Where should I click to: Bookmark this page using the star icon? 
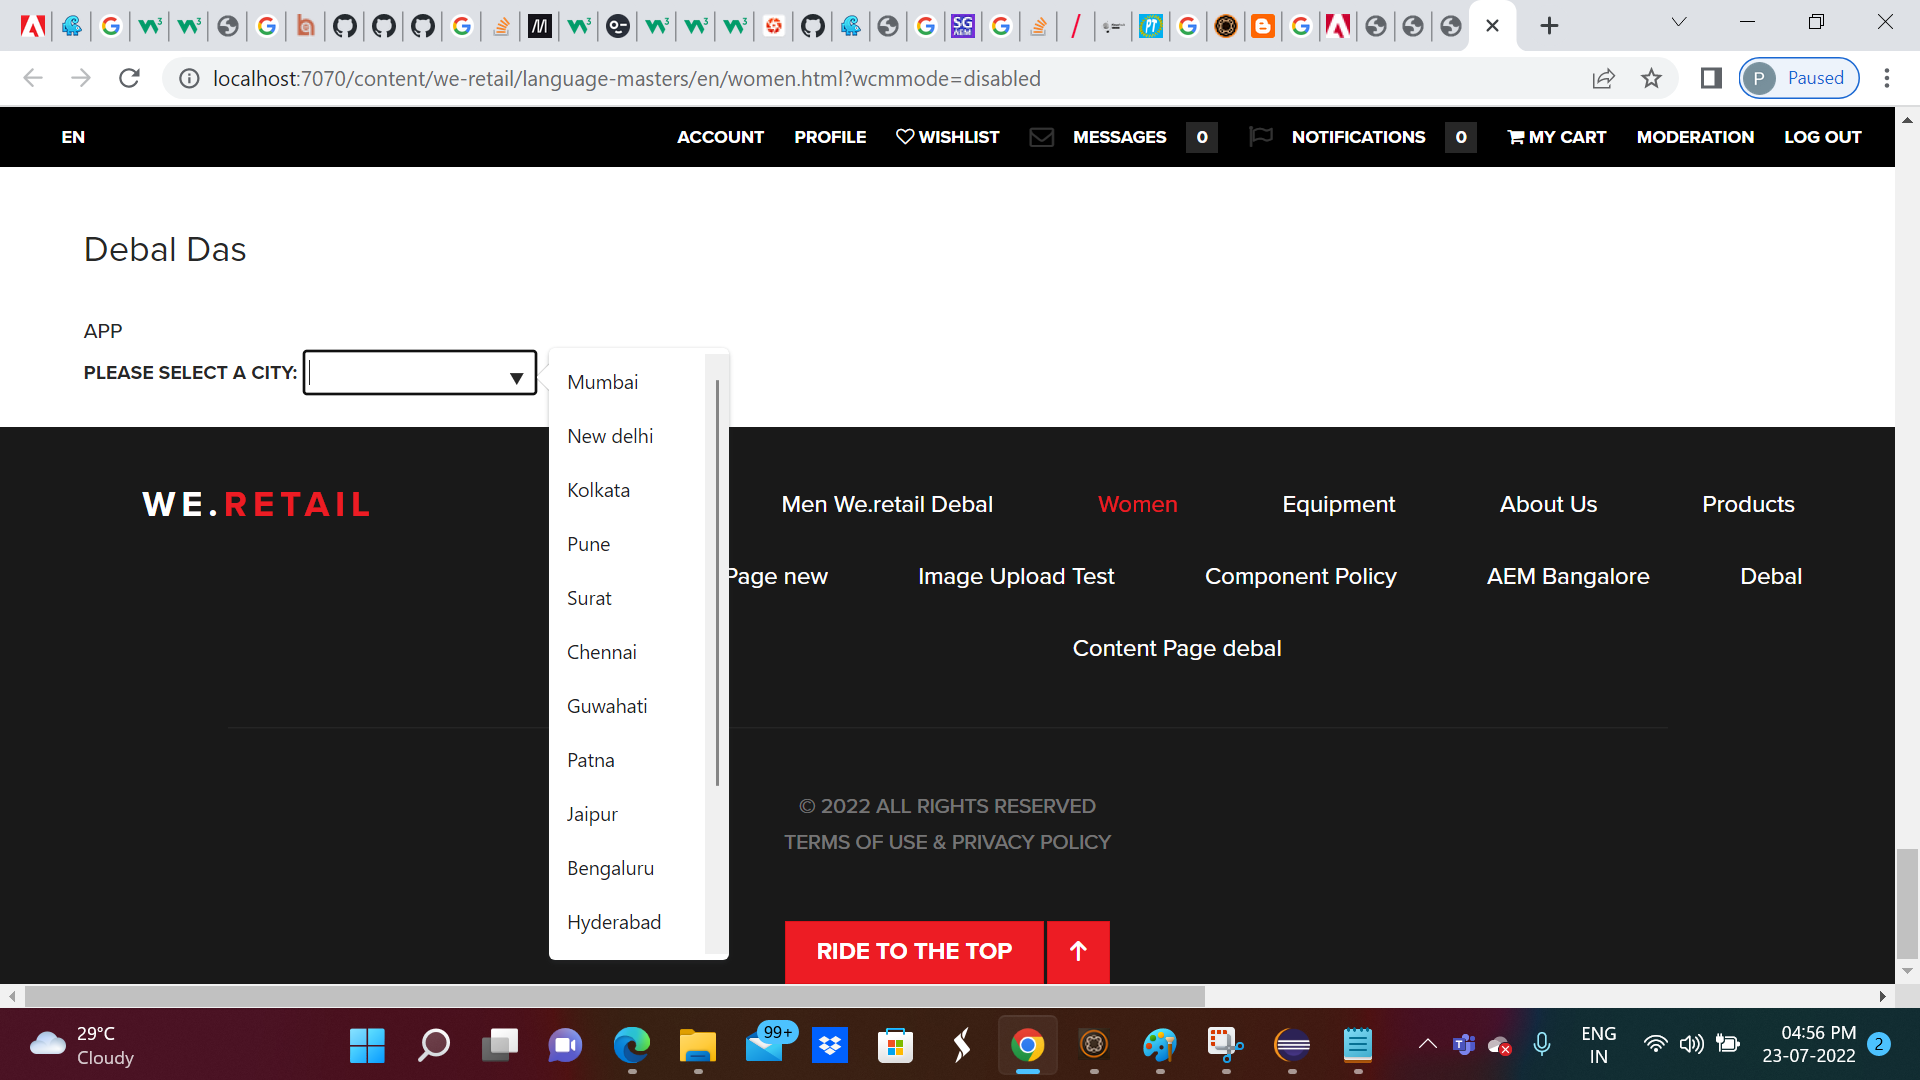1652,78
